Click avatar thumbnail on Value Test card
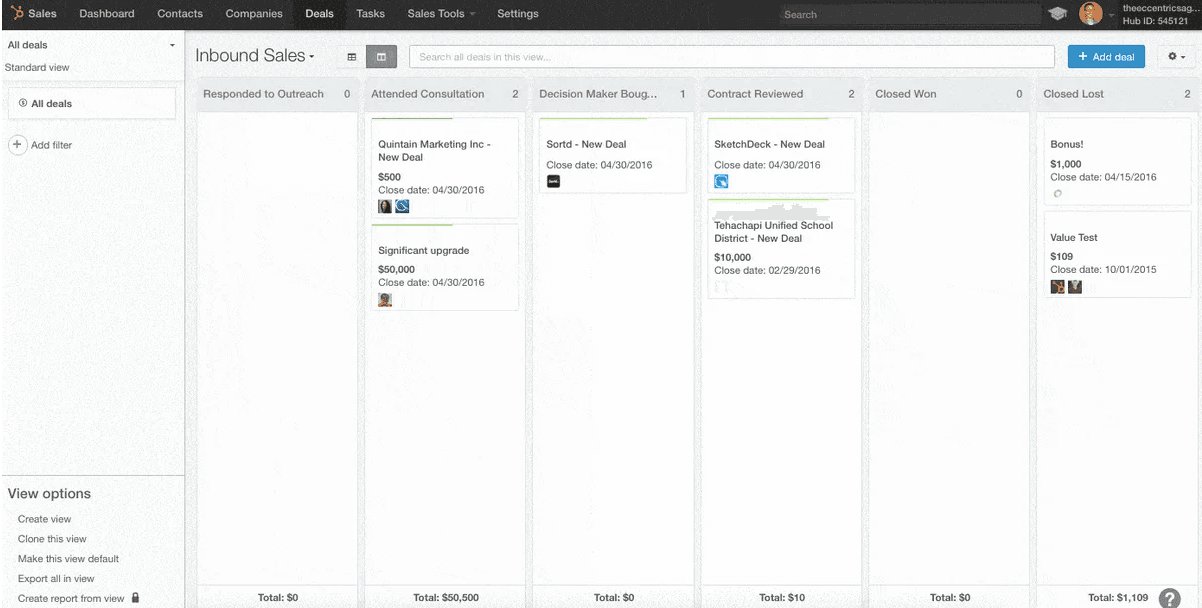The width and height of the screenshot is (1202, 608). (x=1057, y=286)
